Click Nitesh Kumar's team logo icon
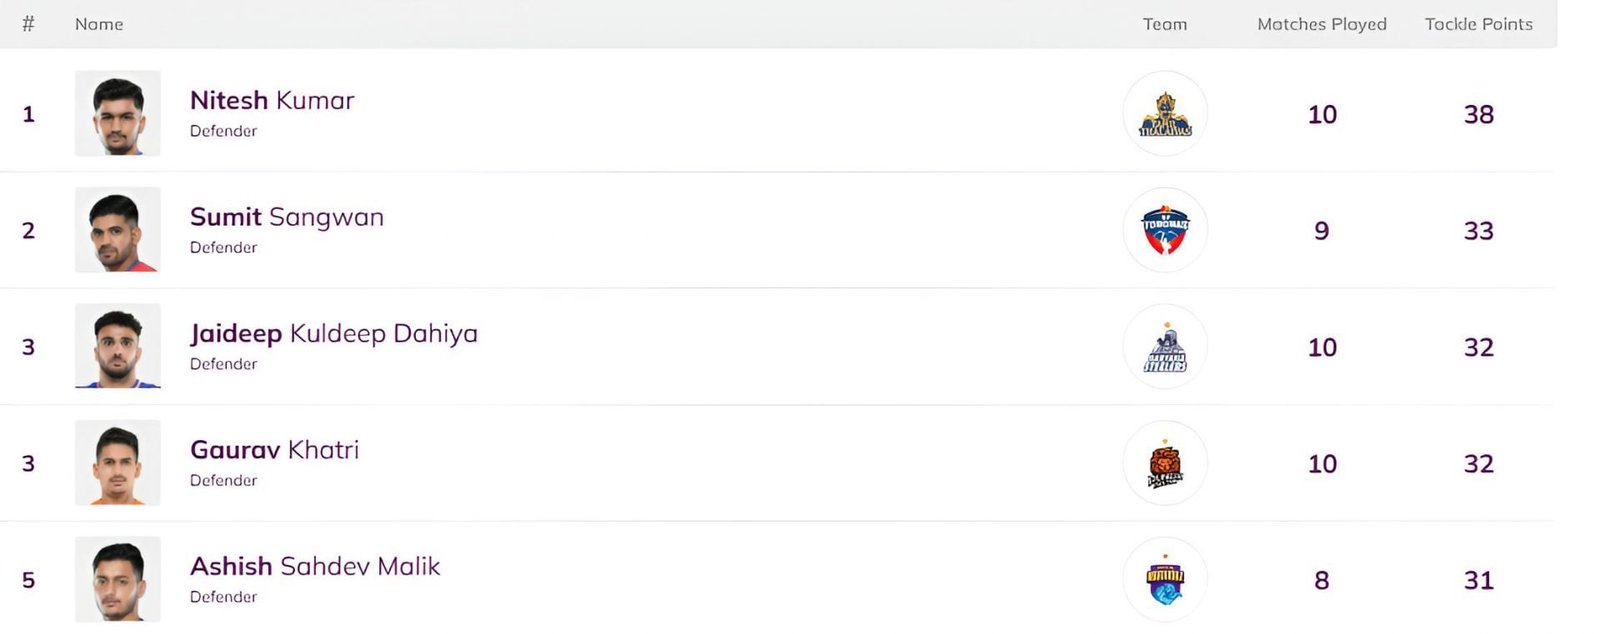Viewport: 1600px width, 634px height. [1165, 114]
